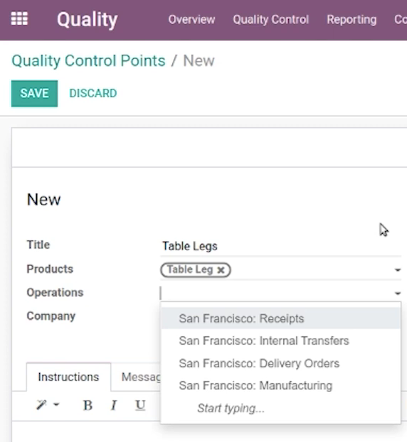Screen dimensions: 407x442
Task: Go back to Quality Control Points
Action: pyautogui.click(x=88, y=61)
